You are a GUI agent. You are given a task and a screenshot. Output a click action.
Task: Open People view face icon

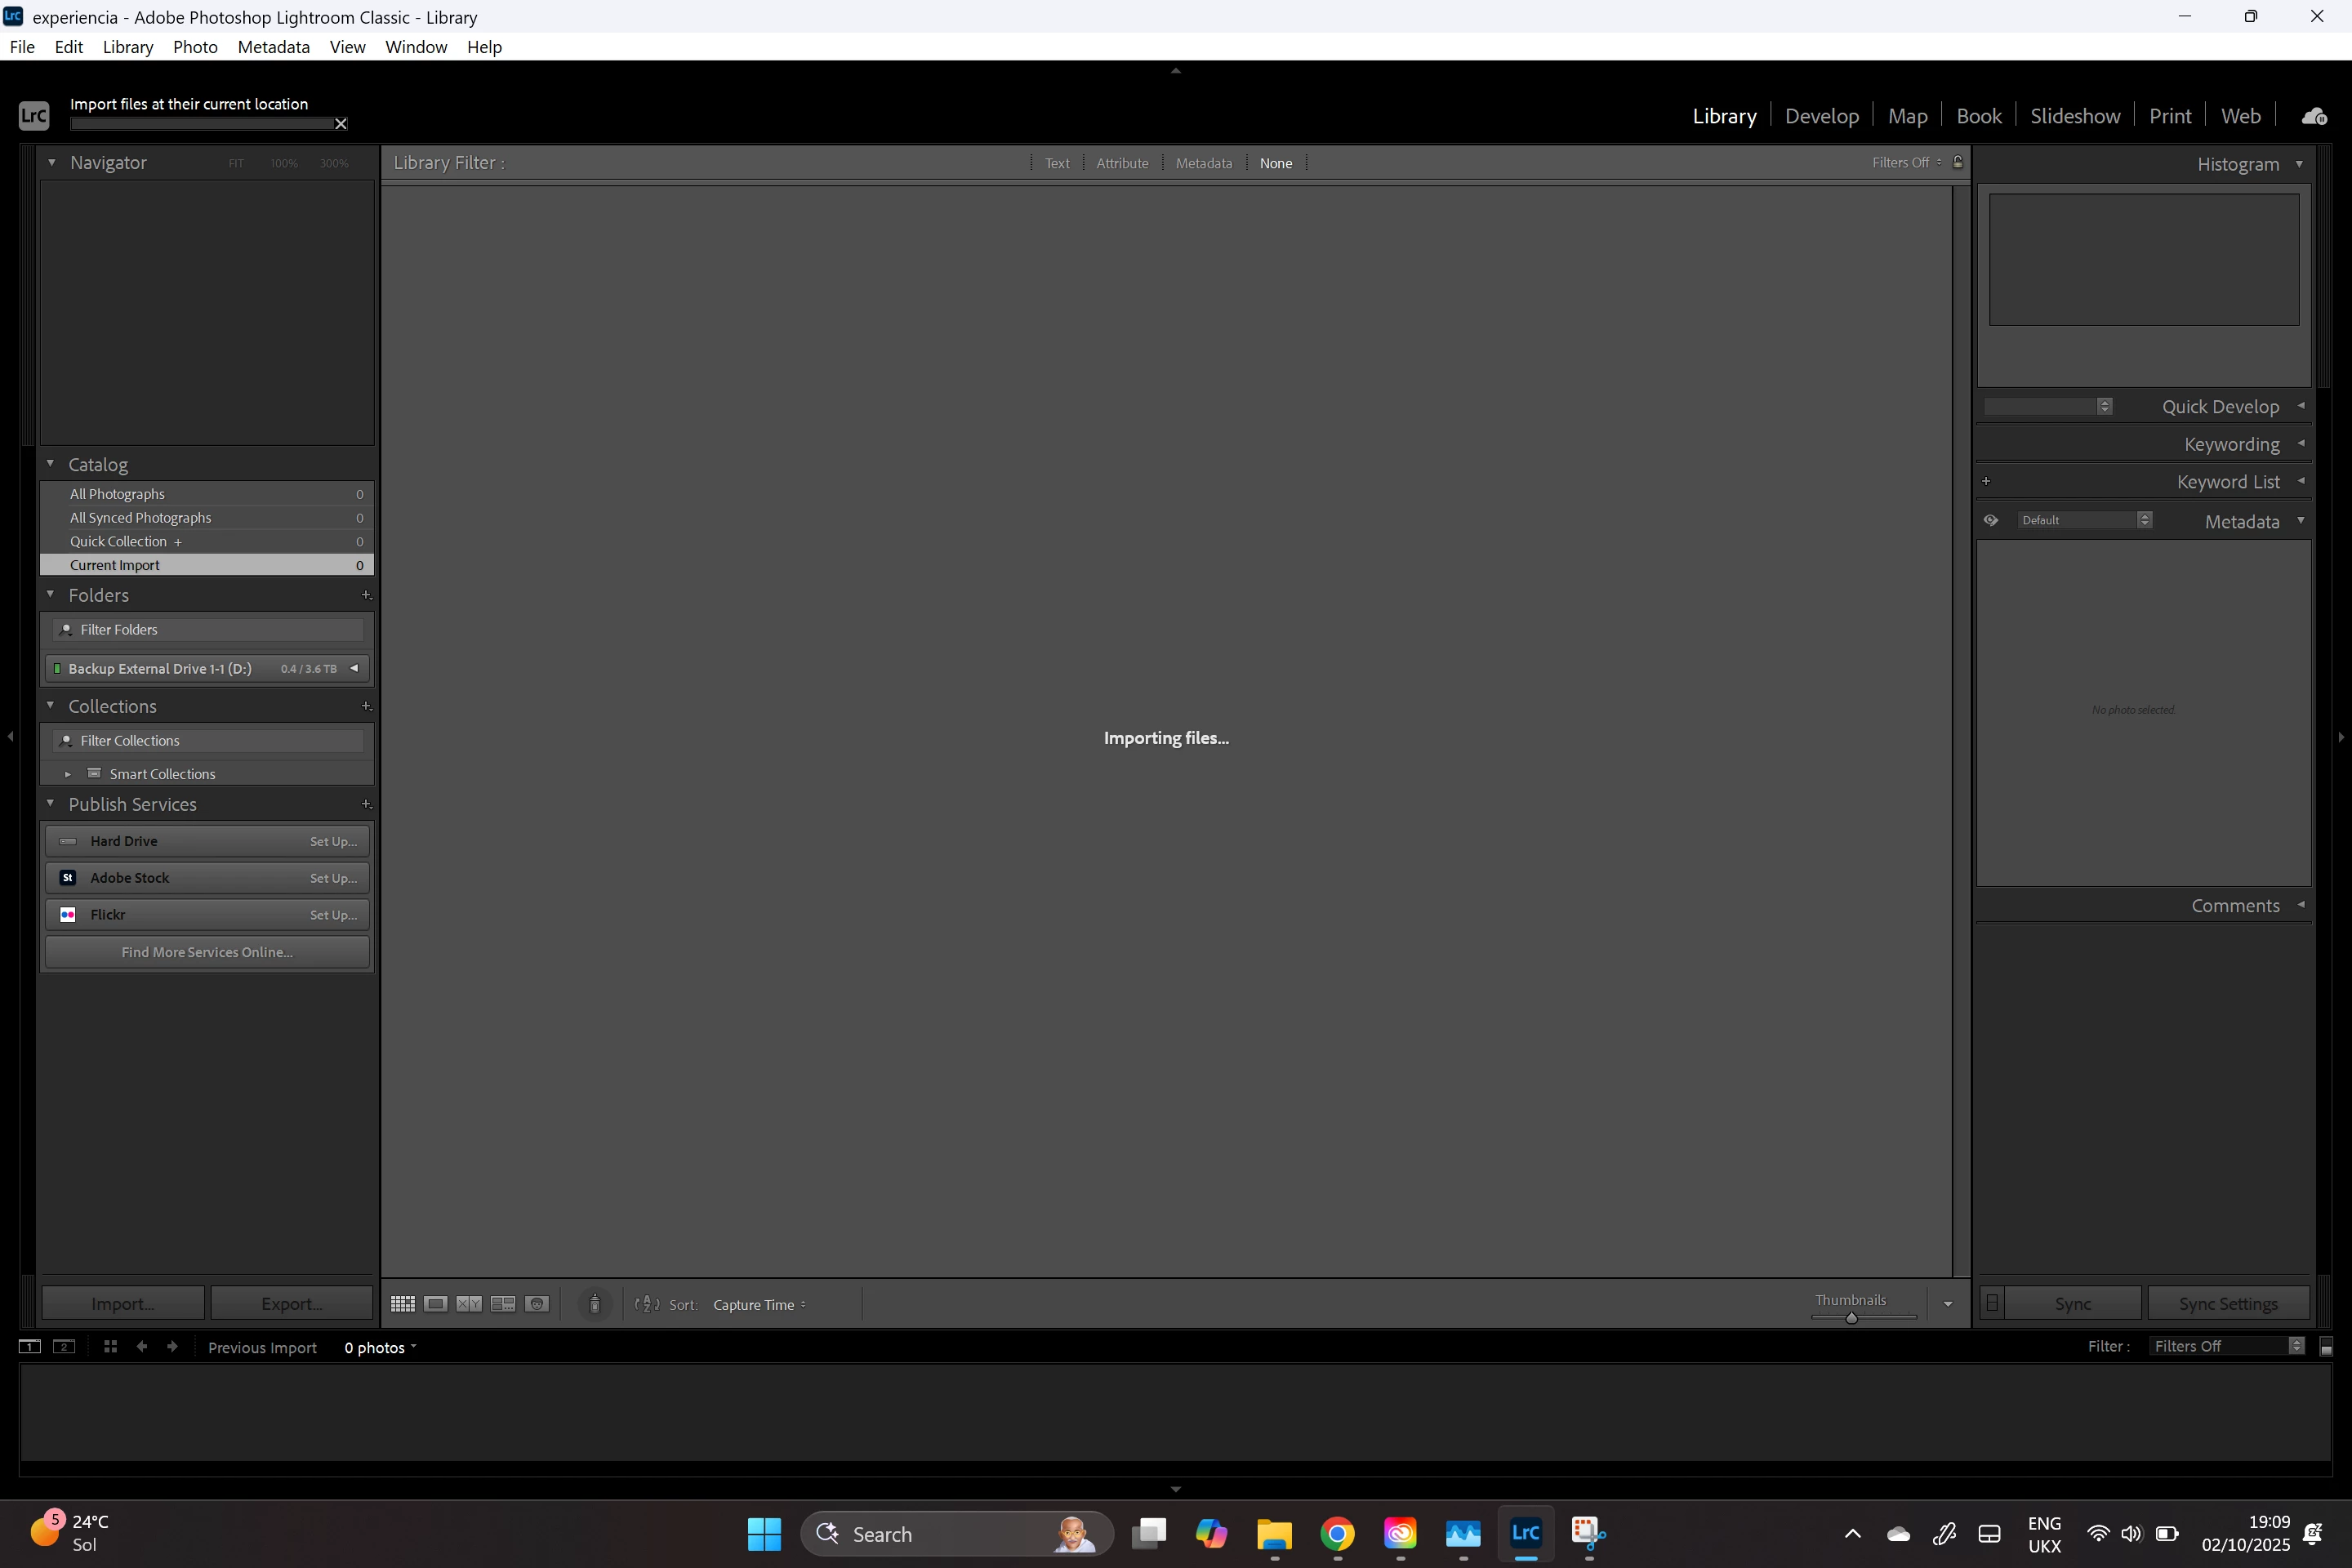pos(537,1304)
